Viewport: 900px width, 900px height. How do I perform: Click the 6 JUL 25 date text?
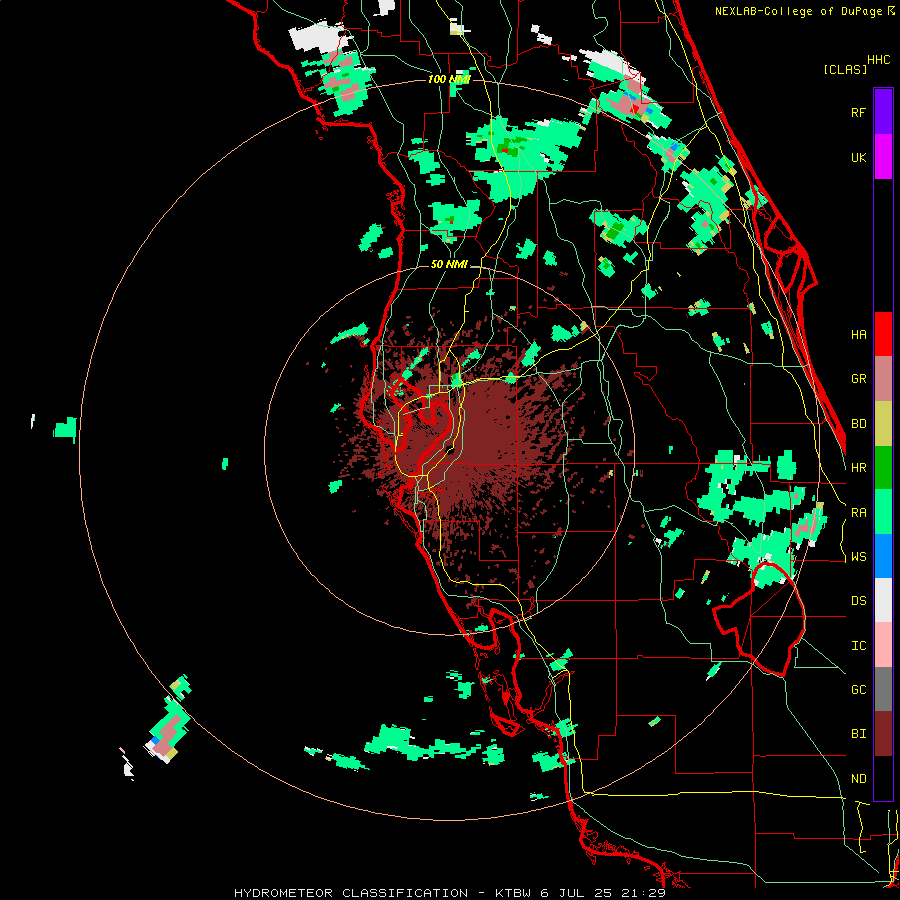(x=578, y=893)
